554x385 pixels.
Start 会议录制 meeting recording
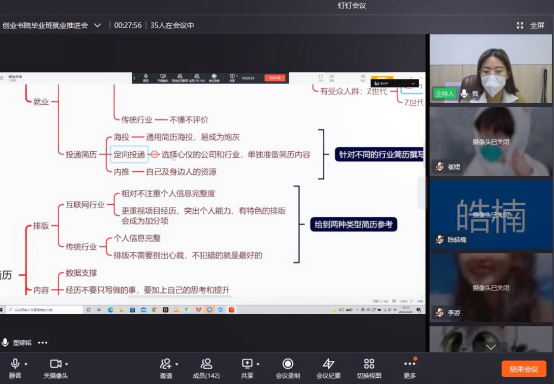288,368
